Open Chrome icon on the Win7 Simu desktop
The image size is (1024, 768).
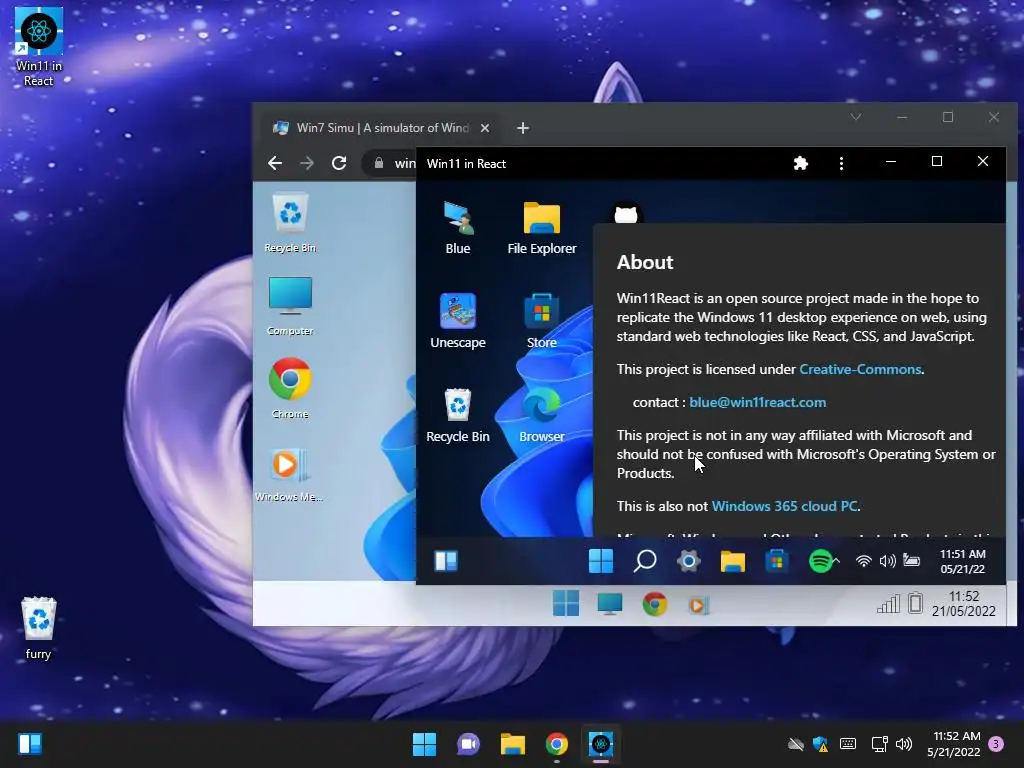point(290,388)
